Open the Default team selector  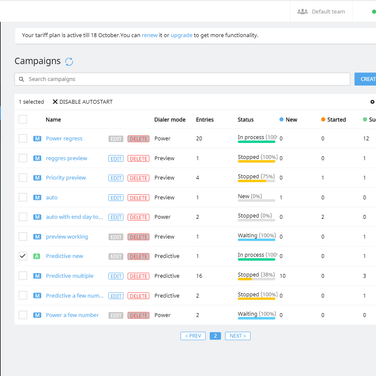[321, 12]
